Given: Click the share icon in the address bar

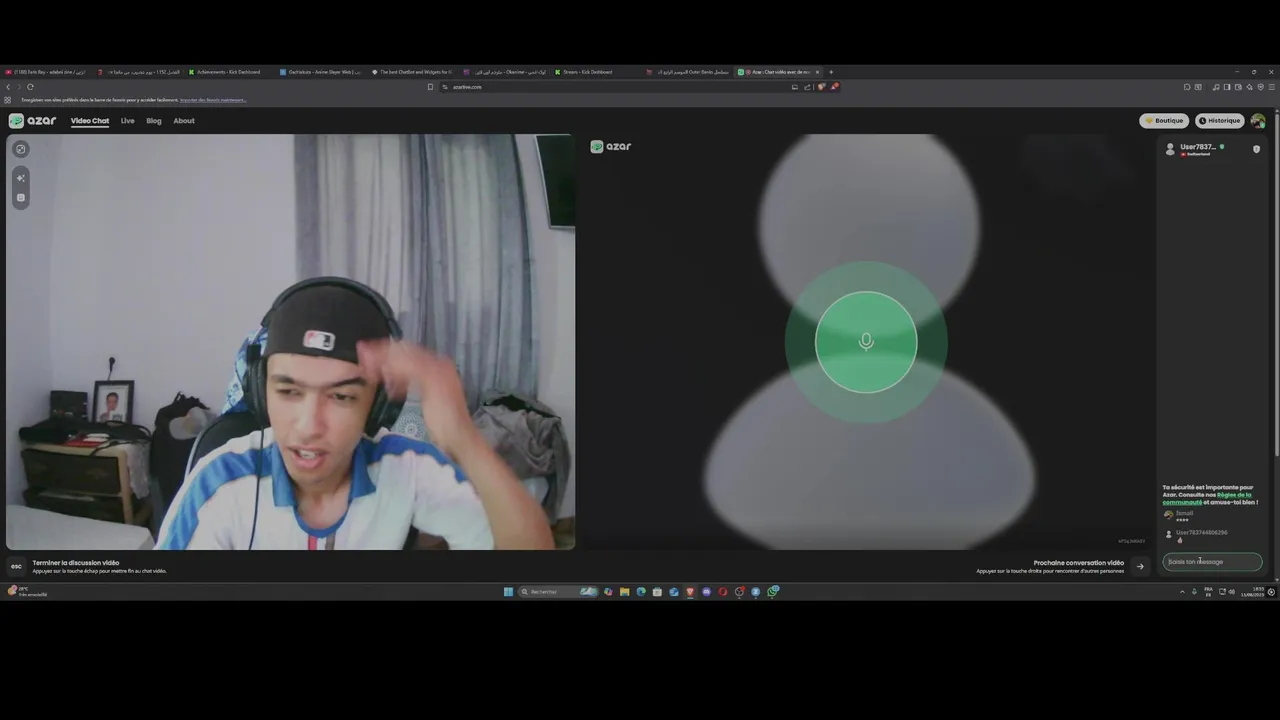Looking at the screenshot, I should pyautogui.click(x=807, y=87).
